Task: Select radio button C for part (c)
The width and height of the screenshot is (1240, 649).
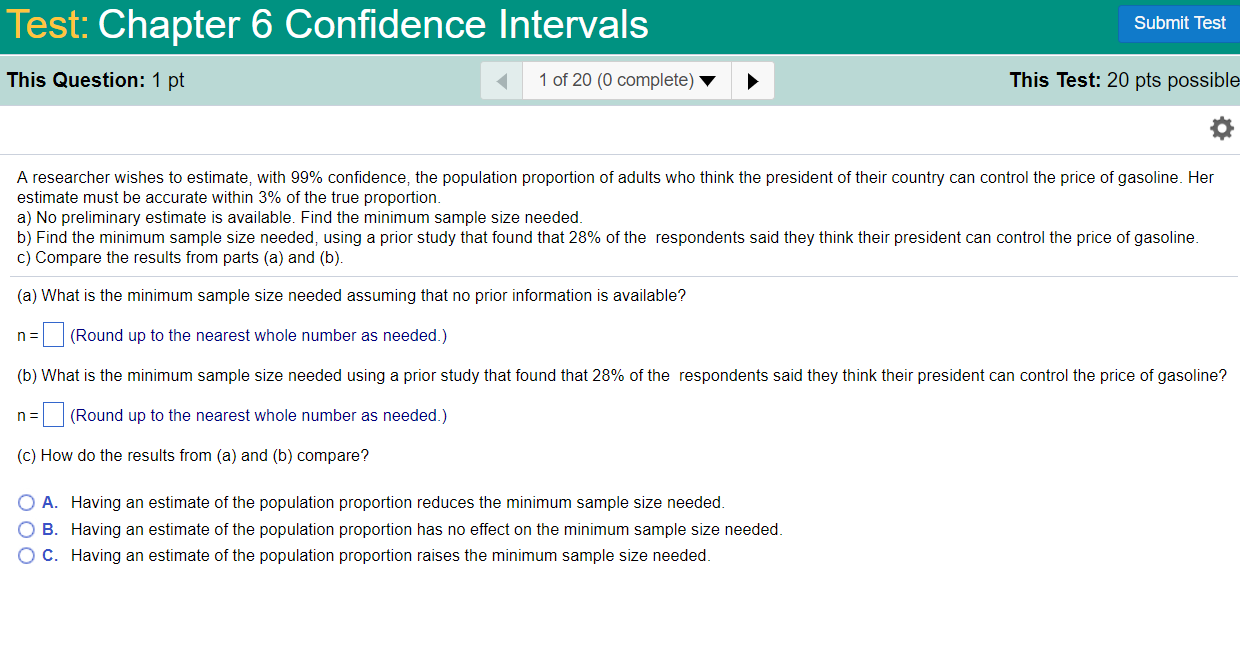Action: coord(27,555)
